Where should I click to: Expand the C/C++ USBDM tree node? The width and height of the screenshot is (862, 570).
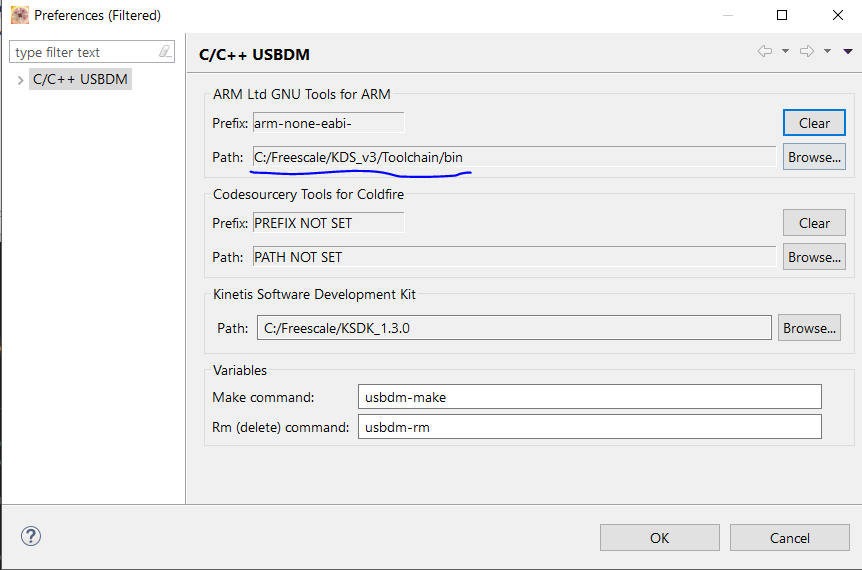(20, 79)
